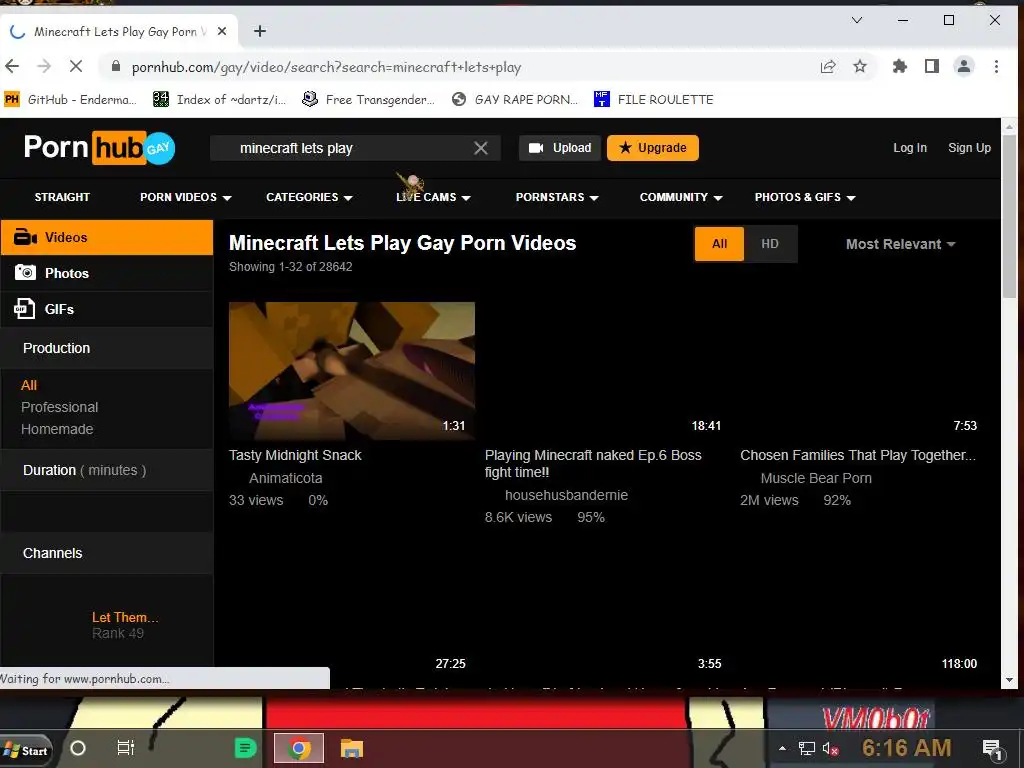The image size is (1024, 768).
Task: Click the Log In link
Action: pos(910,148)
